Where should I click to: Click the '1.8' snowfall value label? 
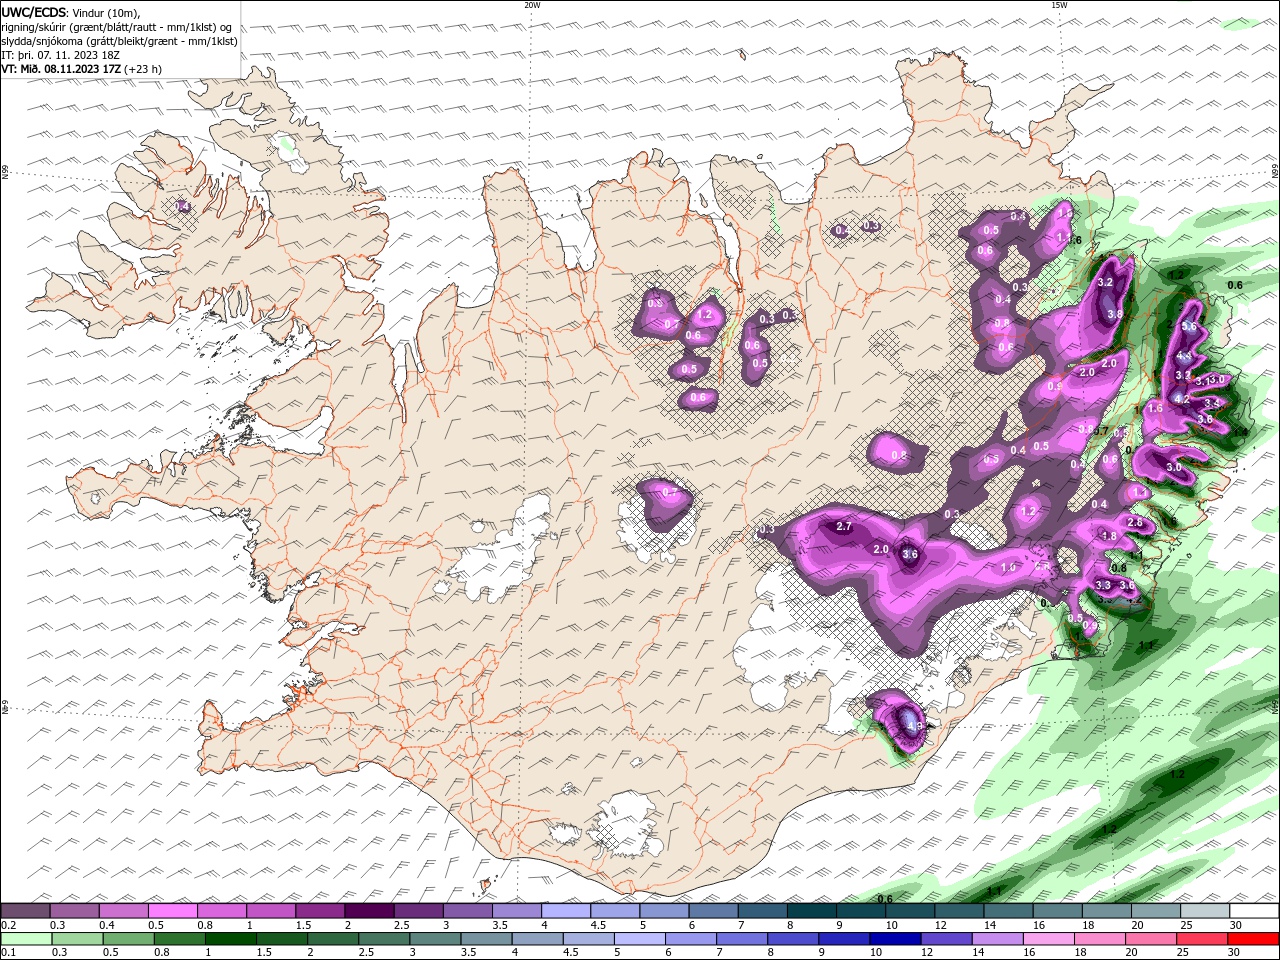point(1109,537)
